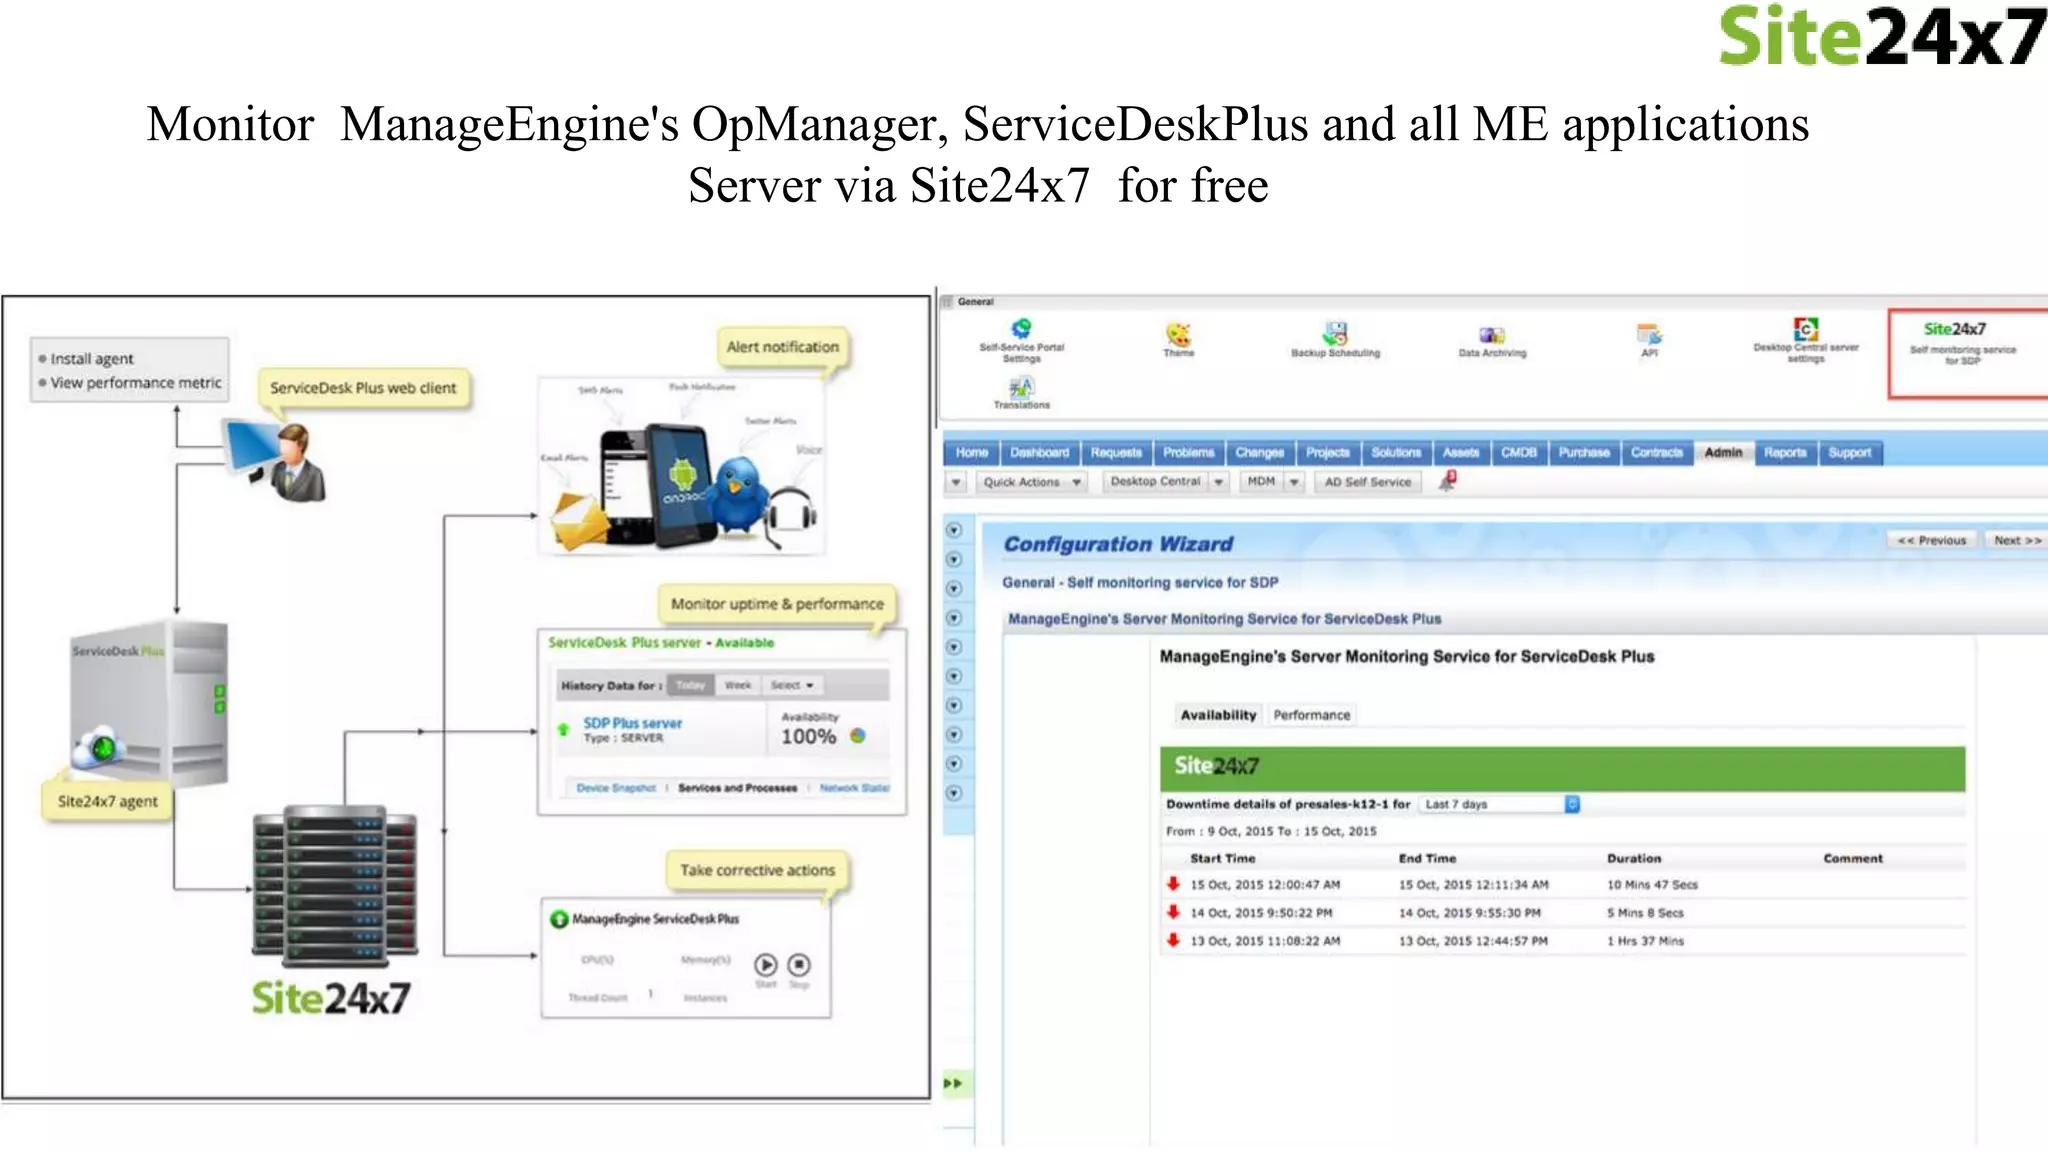
Task: Open the Theme settings icon
Action: pyautogui.click(x=1179, y=334)
